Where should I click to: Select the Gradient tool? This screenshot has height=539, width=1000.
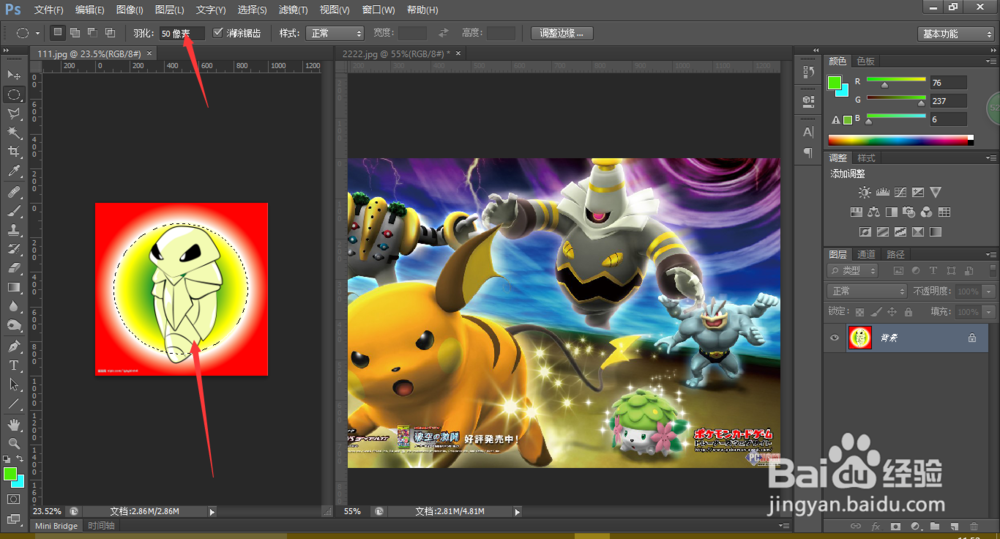(13, 288)
